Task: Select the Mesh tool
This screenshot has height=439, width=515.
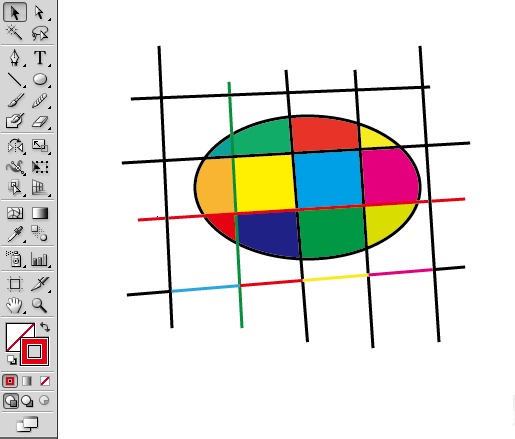Action: (15, 213)
